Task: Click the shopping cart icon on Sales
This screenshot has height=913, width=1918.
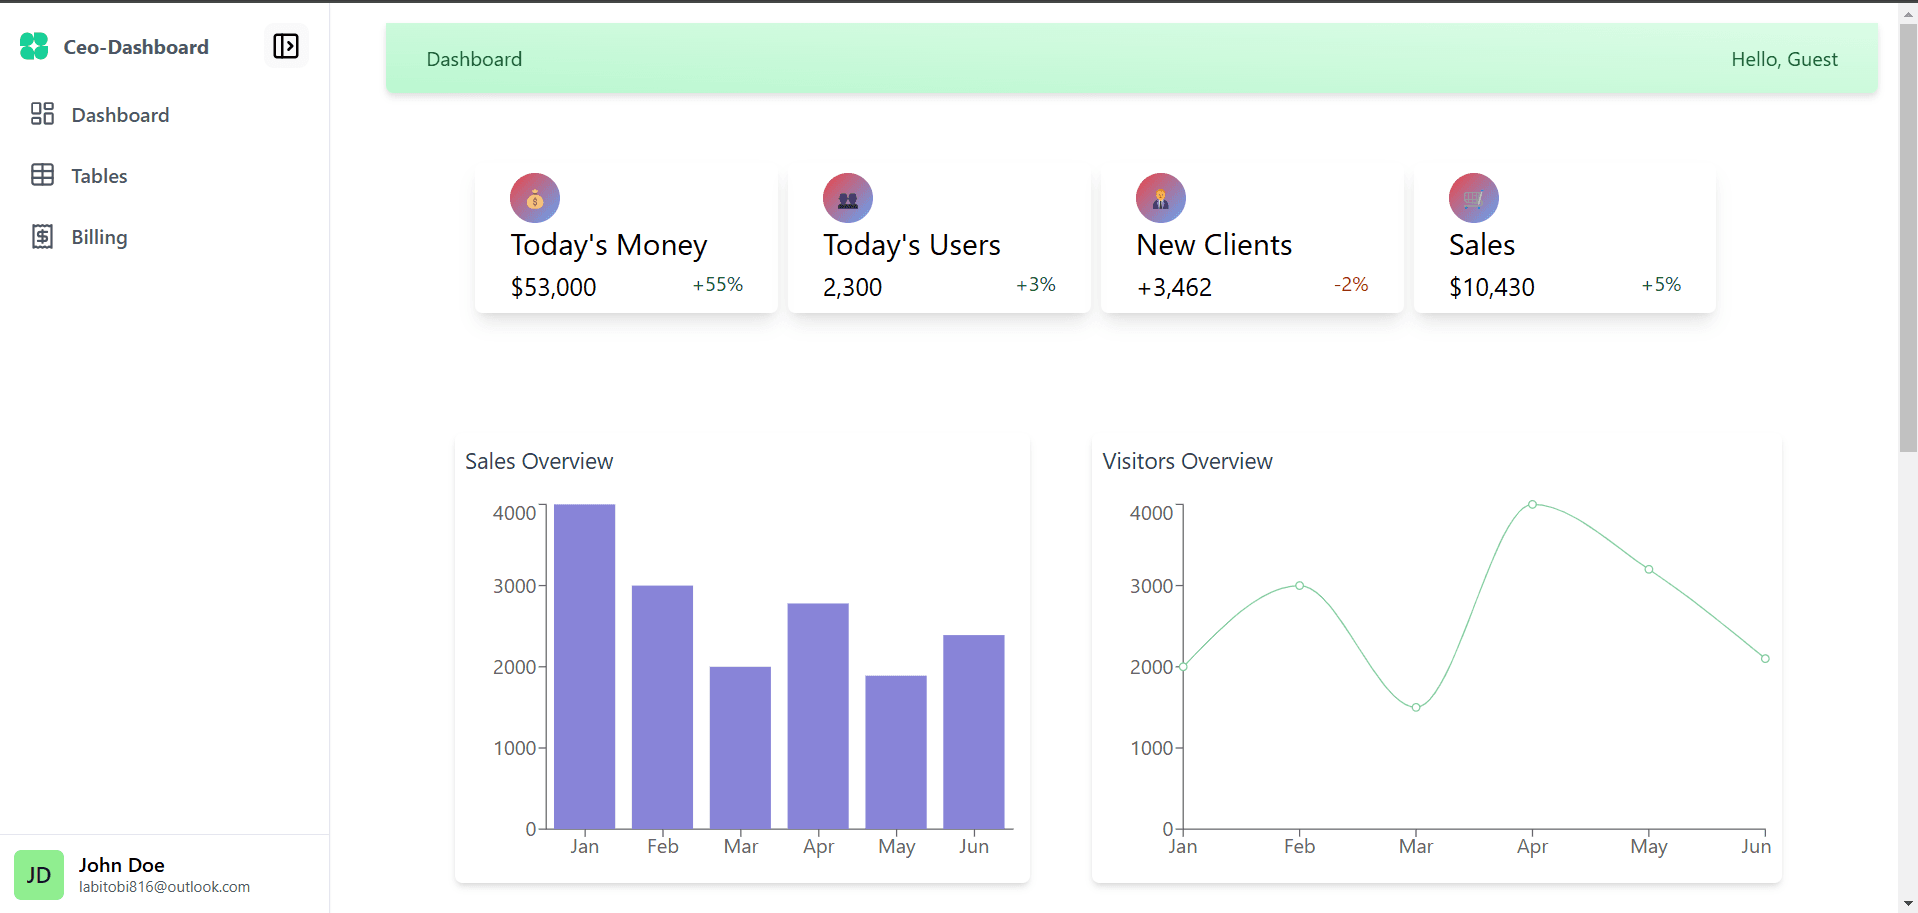Action: click(x=1474, y=198)
